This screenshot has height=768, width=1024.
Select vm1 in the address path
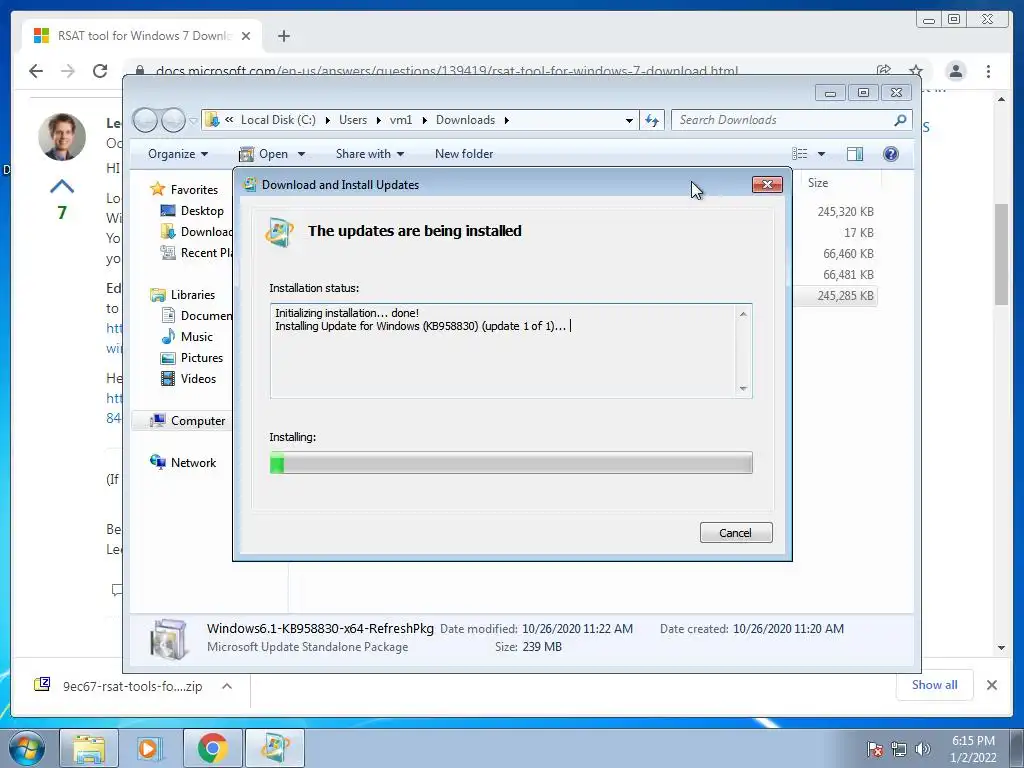pyautogui.click(x=401, y=120)
